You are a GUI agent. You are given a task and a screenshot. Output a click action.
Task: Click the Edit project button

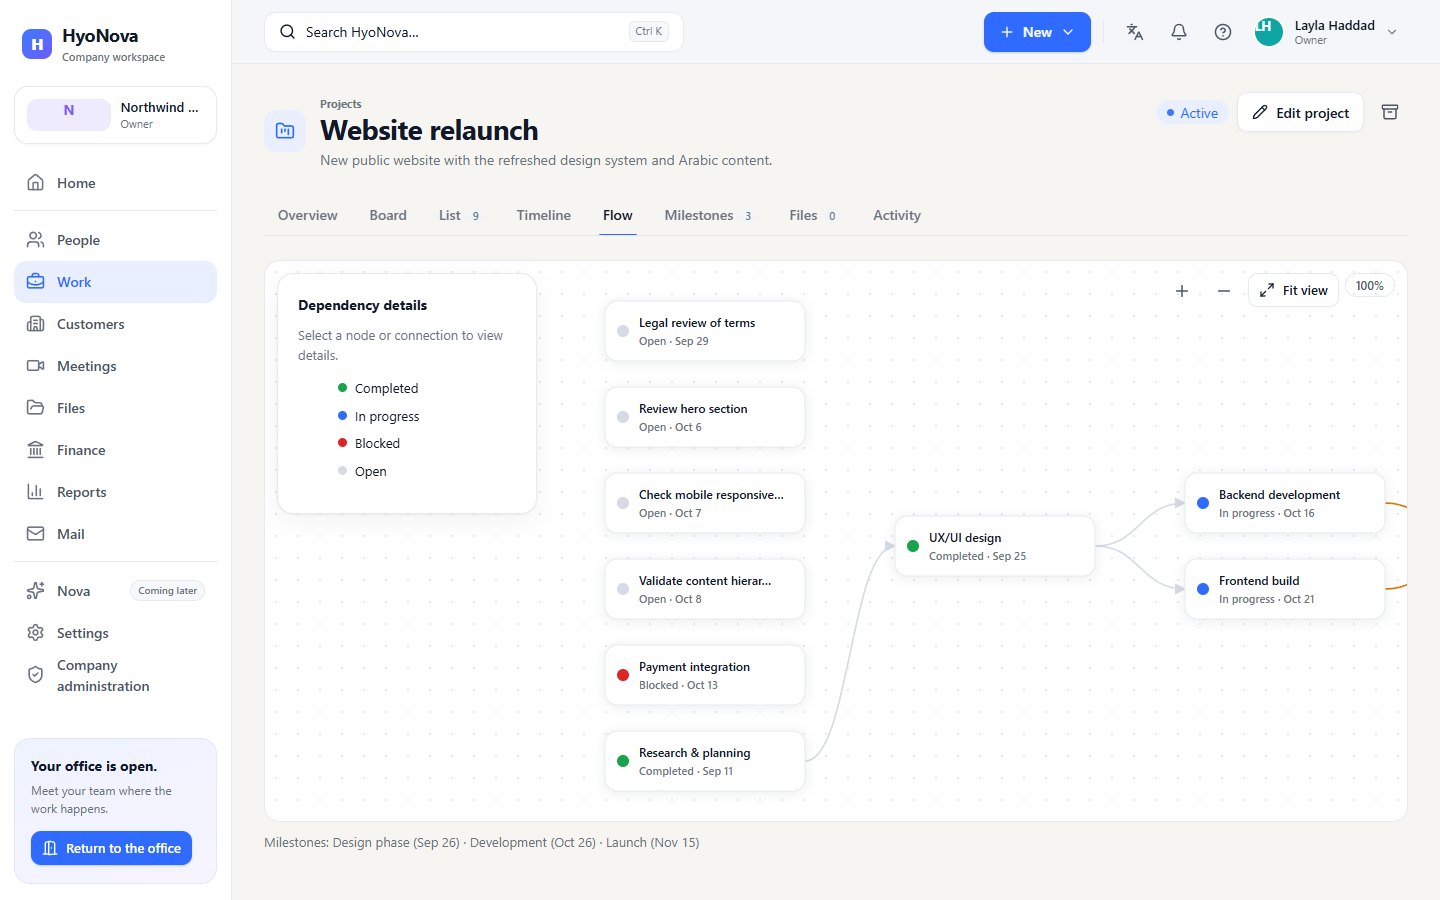click(1300, 113)
